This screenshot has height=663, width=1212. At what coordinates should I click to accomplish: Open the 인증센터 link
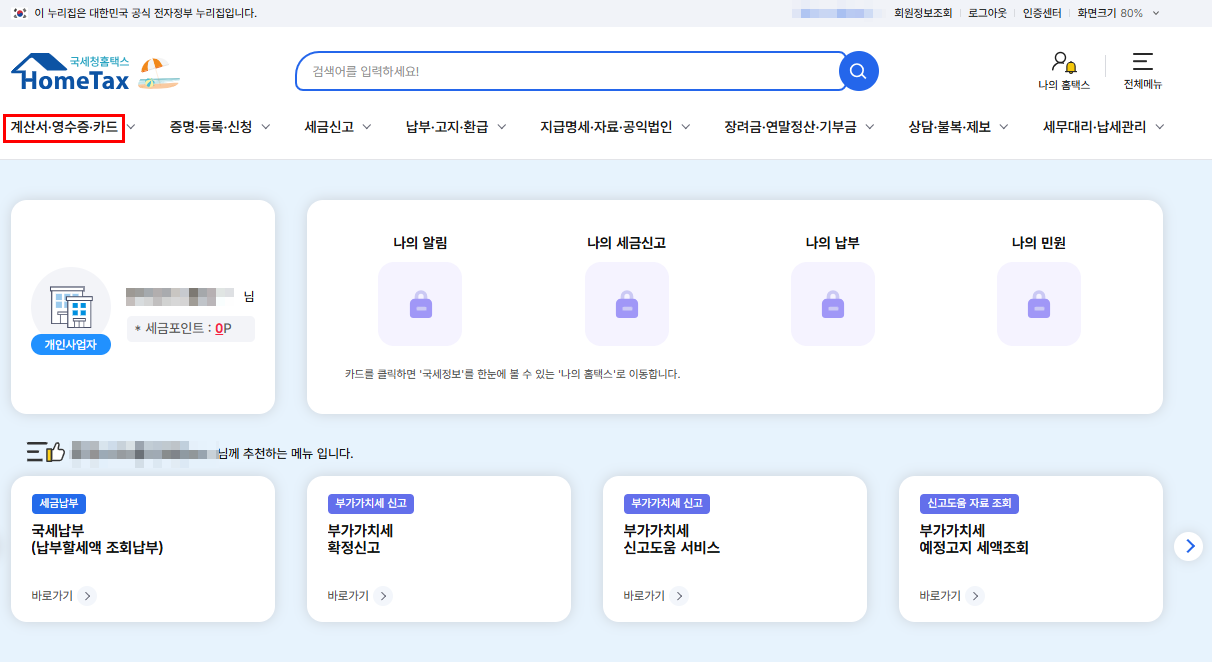1042,13
